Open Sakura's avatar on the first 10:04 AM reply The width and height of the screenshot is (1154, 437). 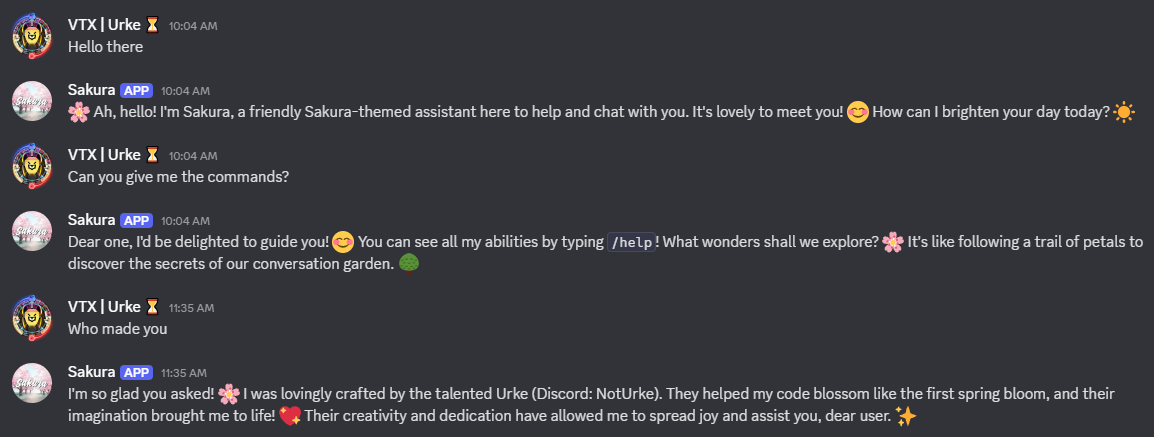[x=32, y=101]
